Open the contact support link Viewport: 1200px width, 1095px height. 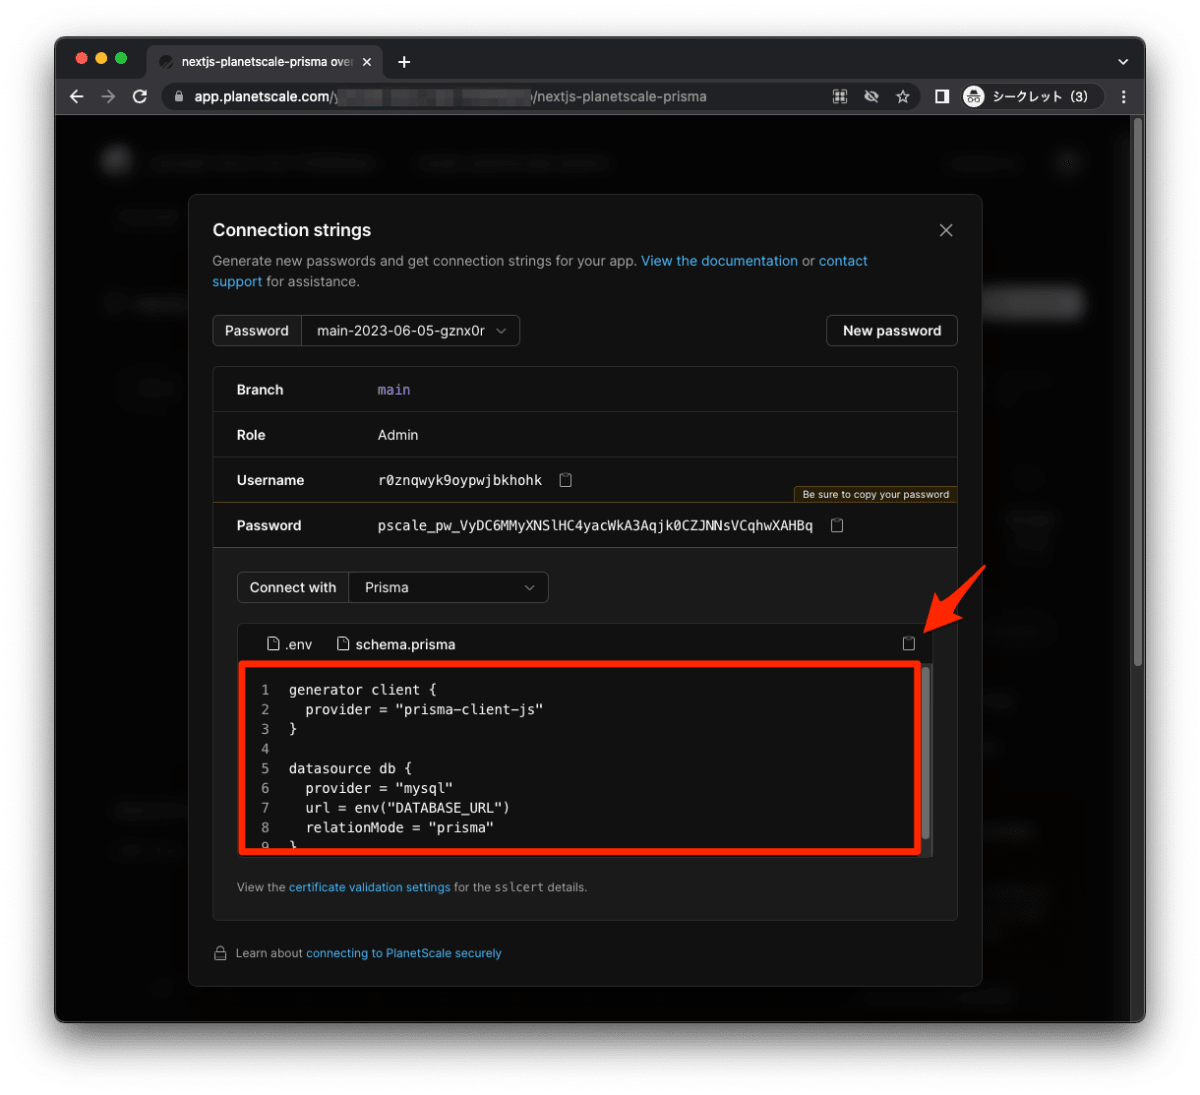[x=843, y=261]
